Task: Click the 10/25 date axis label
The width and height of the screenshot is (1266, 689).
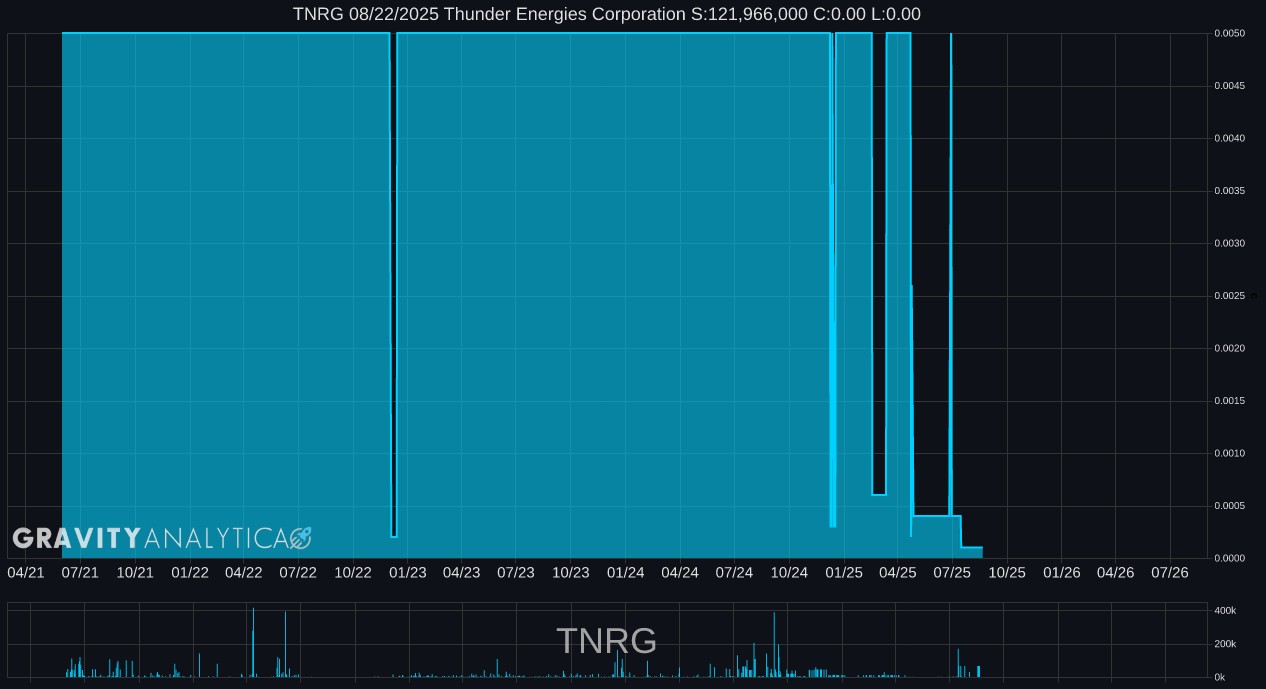Action: tap(1007, 572)
